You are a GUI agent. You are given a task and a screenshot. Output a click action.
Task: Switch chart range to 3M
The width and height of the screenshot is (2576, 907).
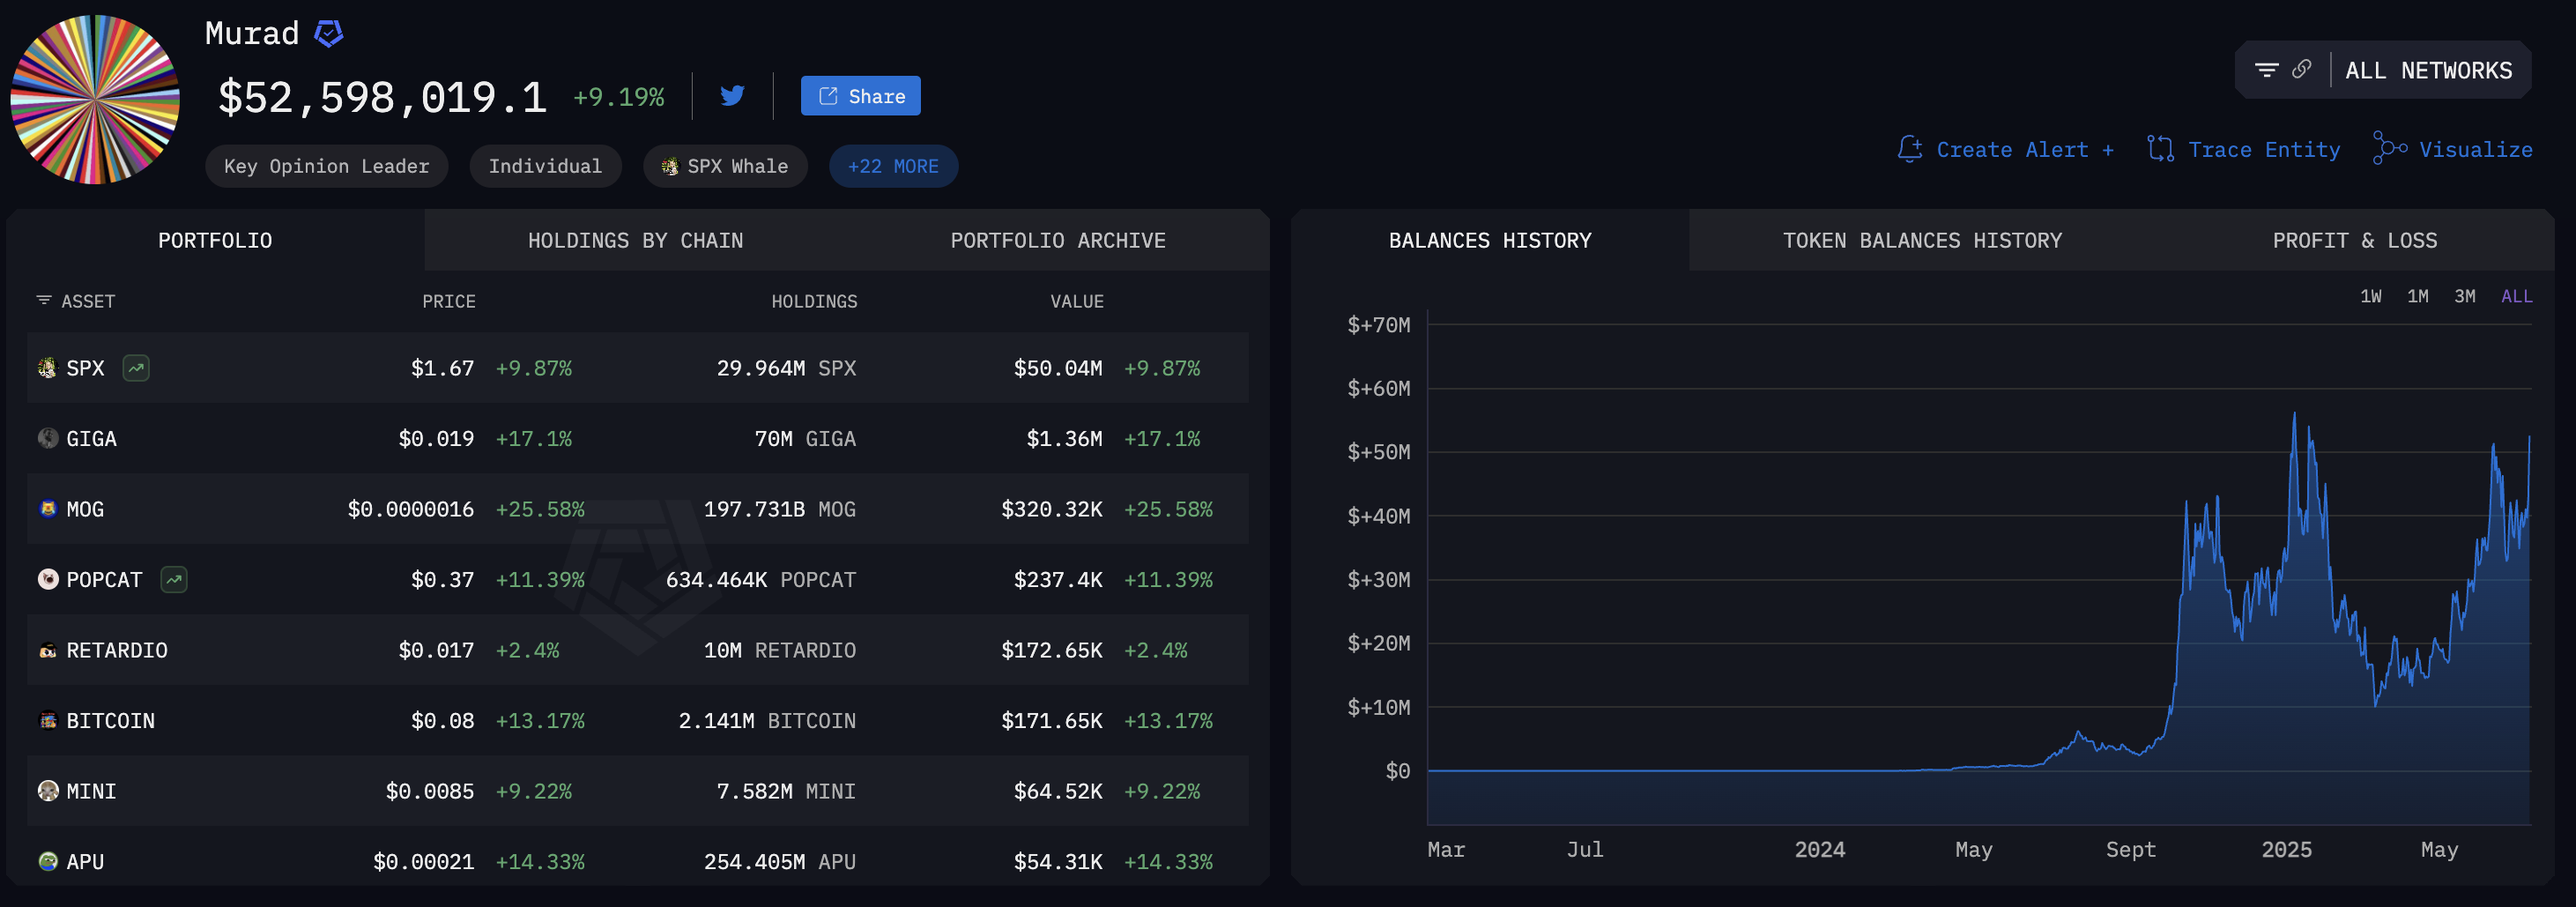[2464, 296]
